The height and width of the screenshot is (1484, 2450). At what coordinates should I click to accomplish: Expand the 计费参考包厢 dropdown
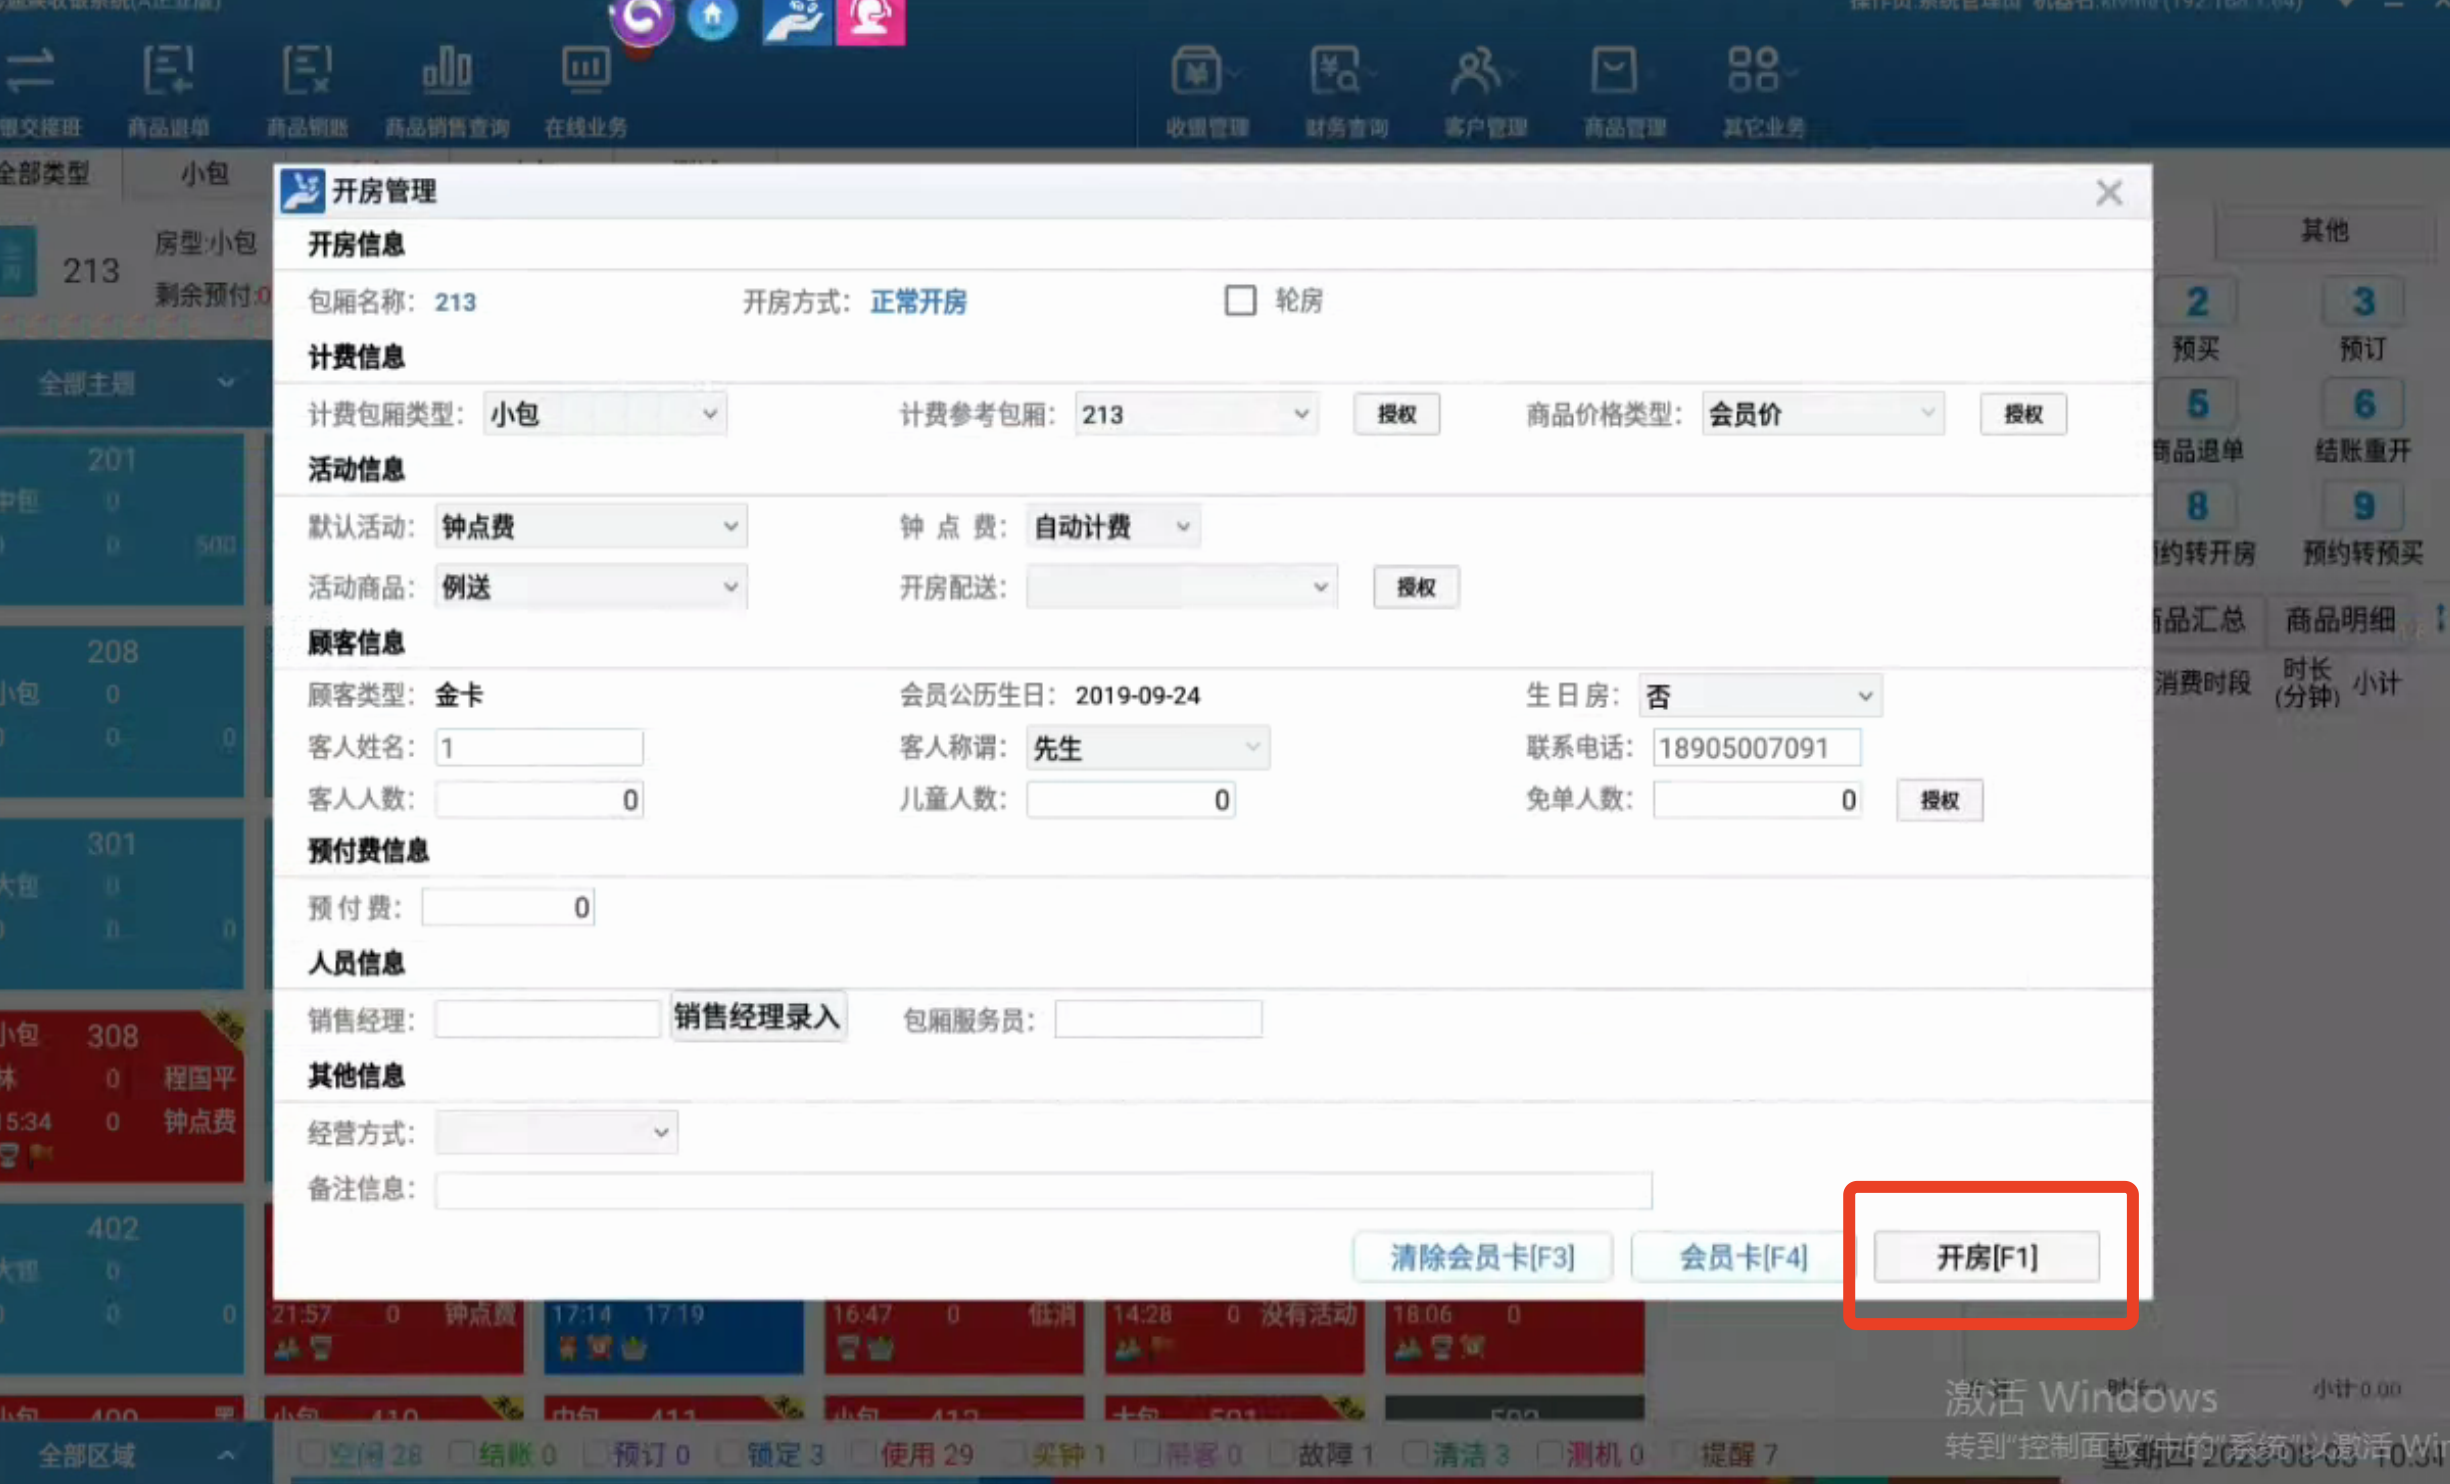coord(1196,413)
